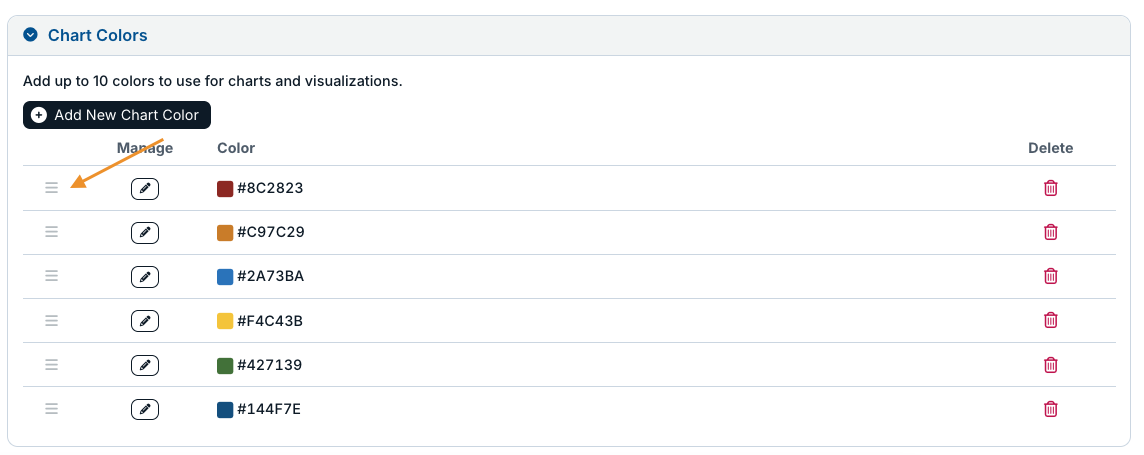
Task: Edit the #8C2823 color with pencil icon
Action: click(x=144, y=188)
